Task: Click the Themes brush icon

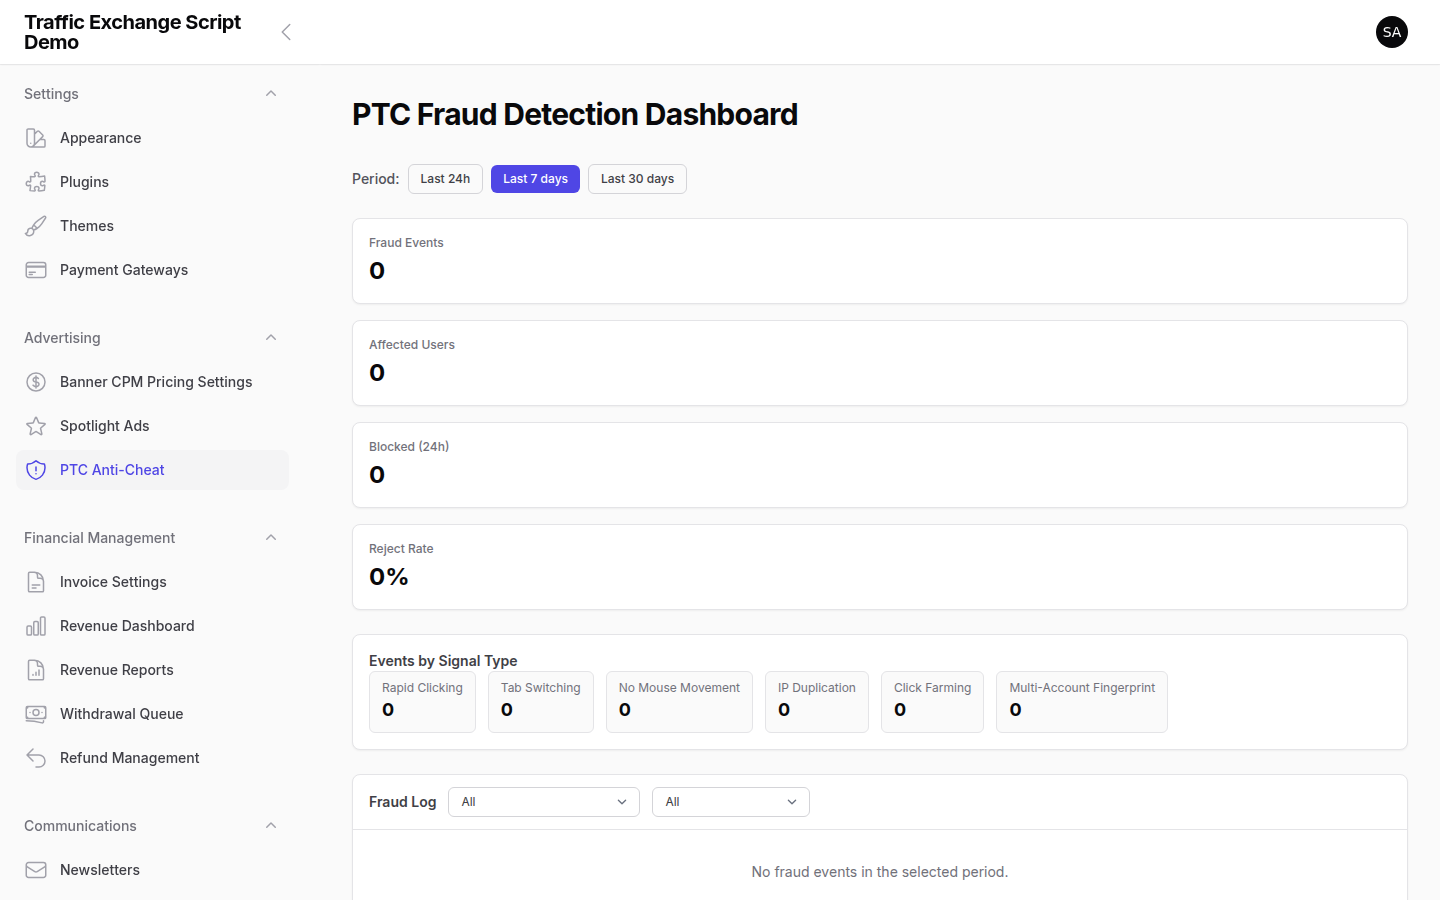Action: 36,225
